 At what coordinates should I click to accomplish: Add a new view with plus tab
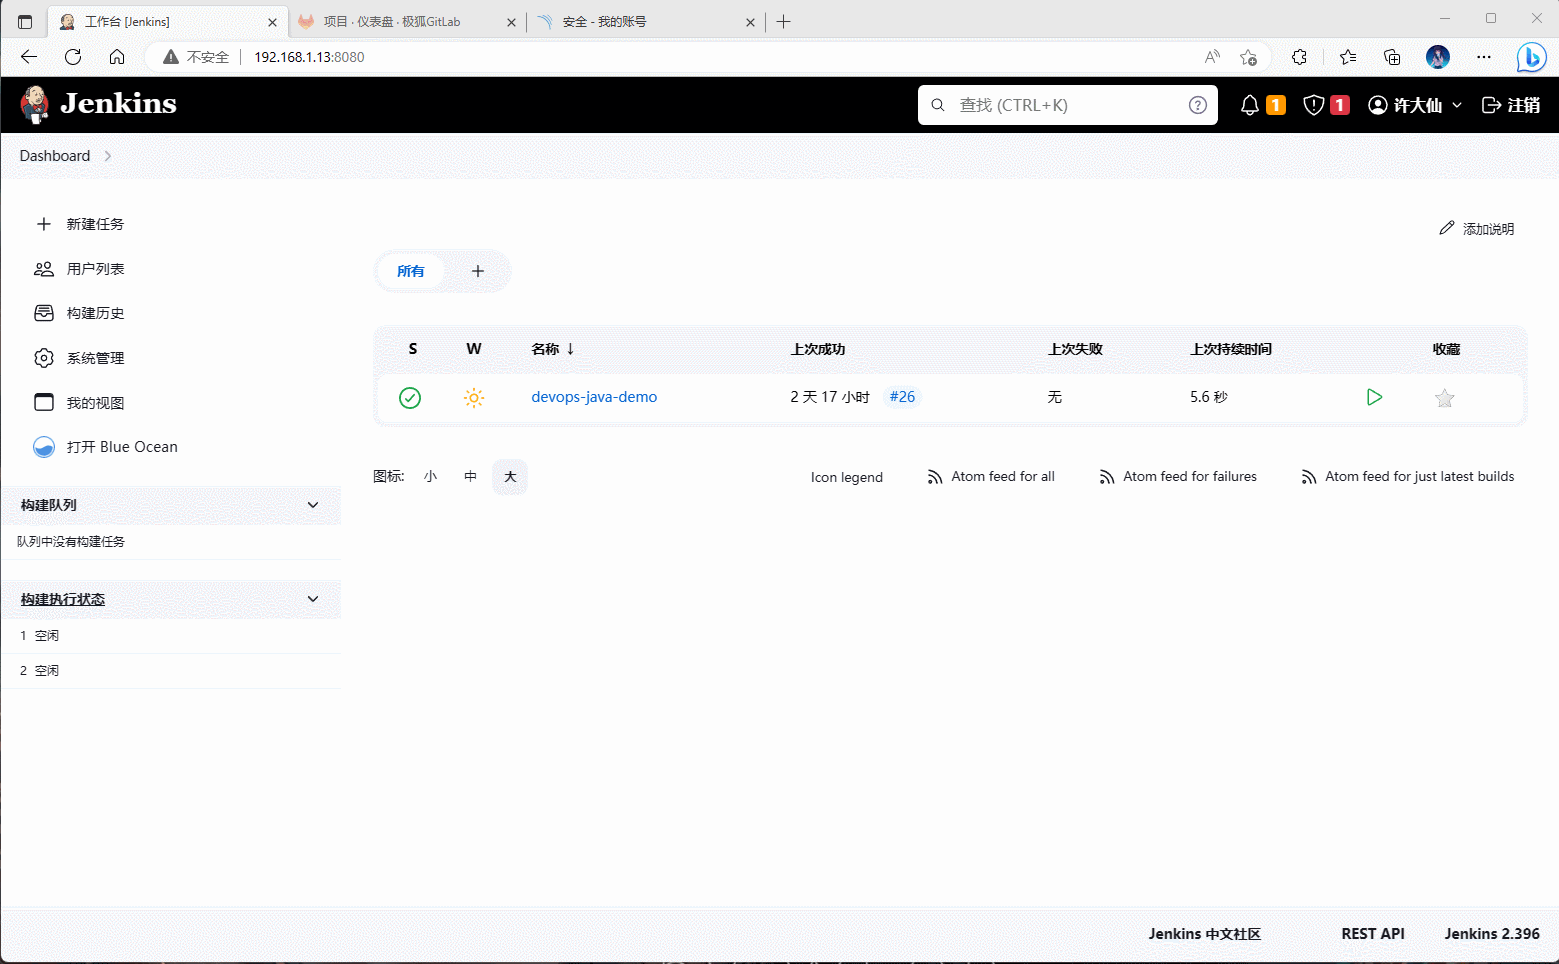coord(478,271)
